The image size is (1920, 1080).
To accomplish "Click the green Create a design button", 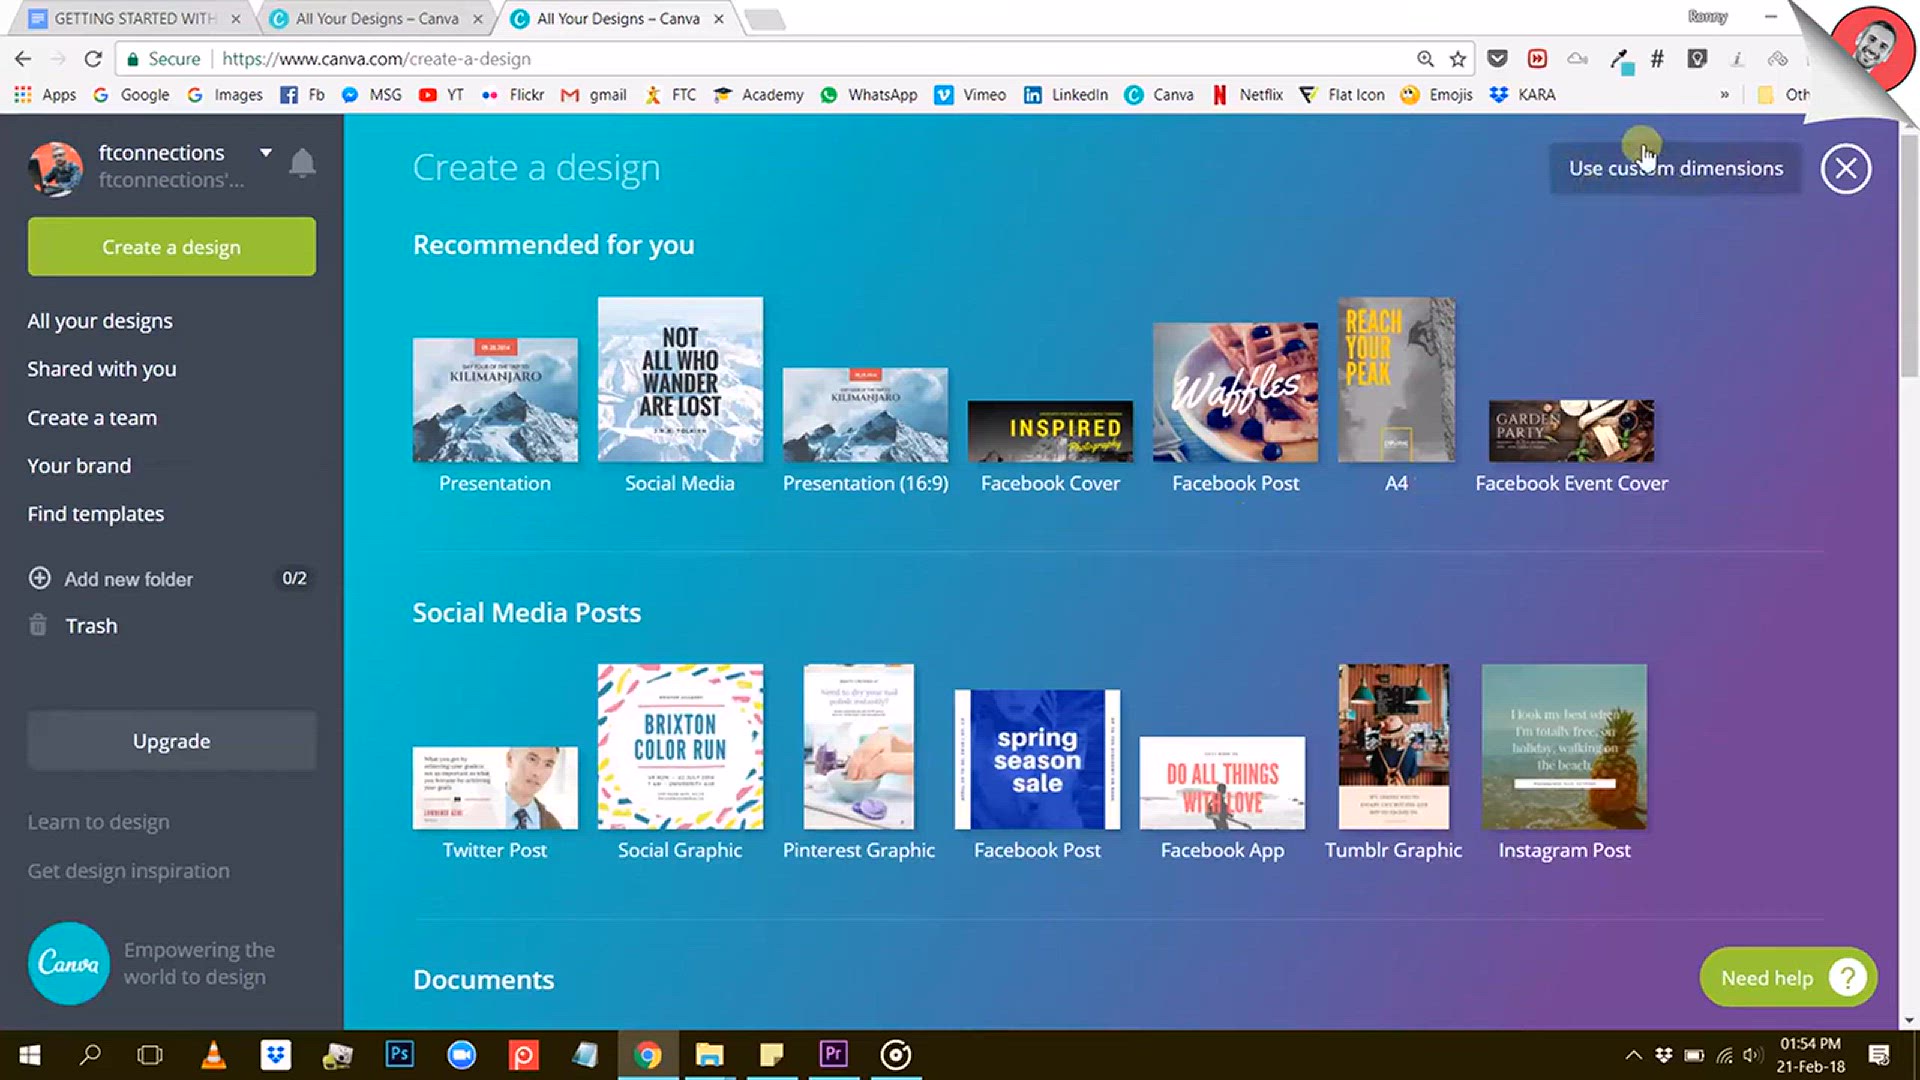I will (171, 247).
